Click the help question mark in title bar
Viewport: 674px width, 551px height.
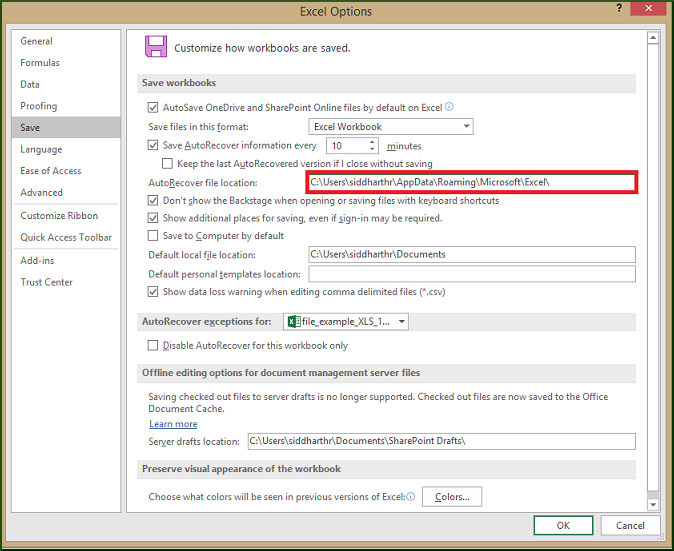pos(619,8)
